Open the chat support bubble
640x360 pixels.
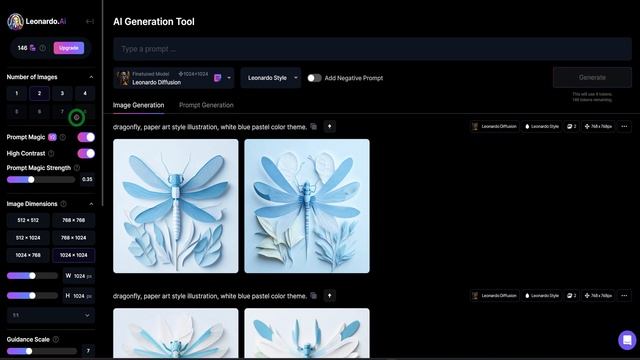click(627, 340)
